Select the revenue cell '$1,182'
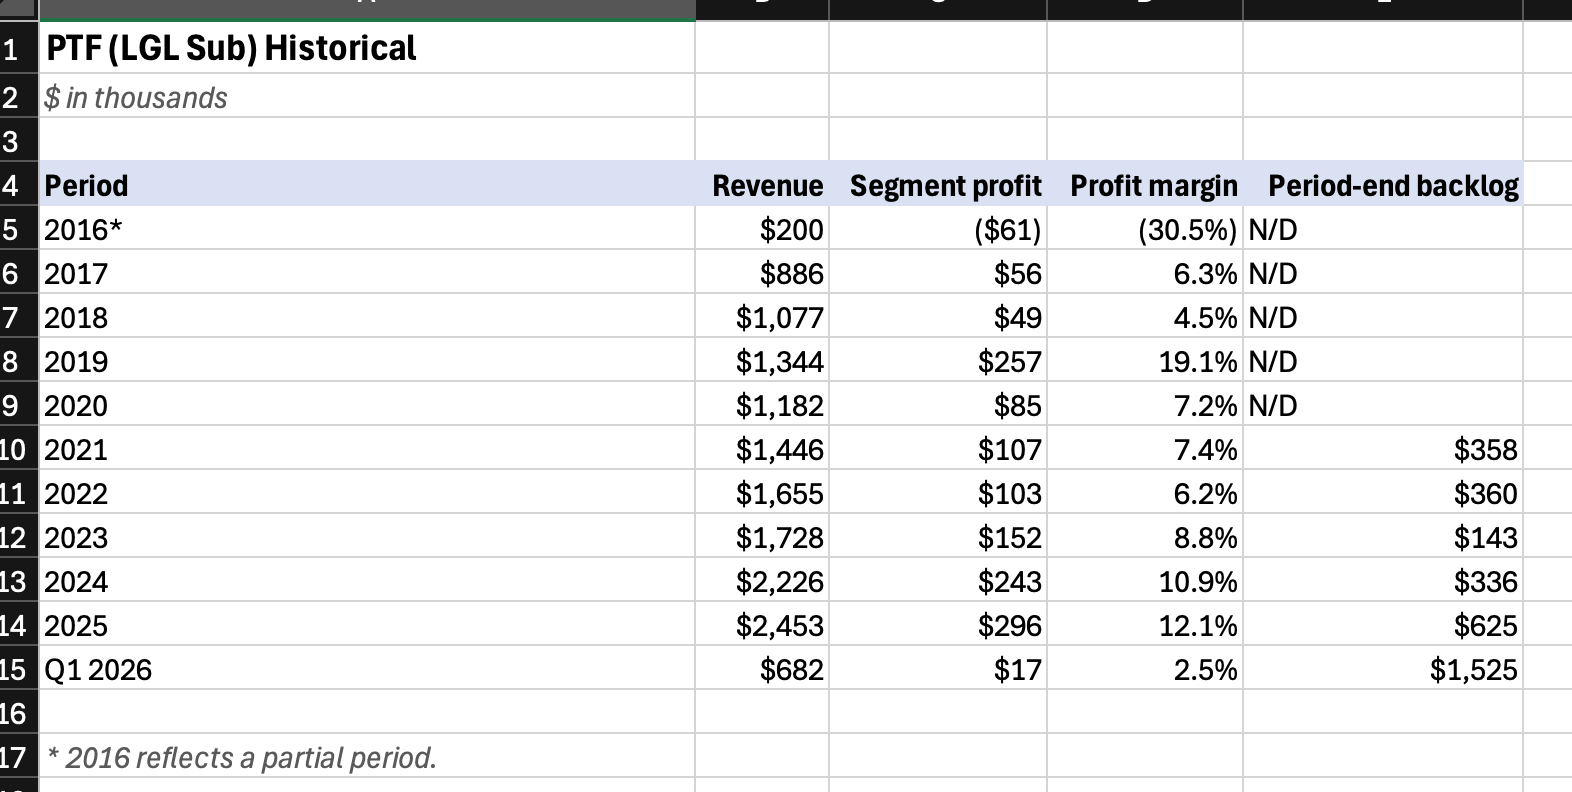Image resolution: width=1572 pixels, height=792 pixels. (762, 405)
